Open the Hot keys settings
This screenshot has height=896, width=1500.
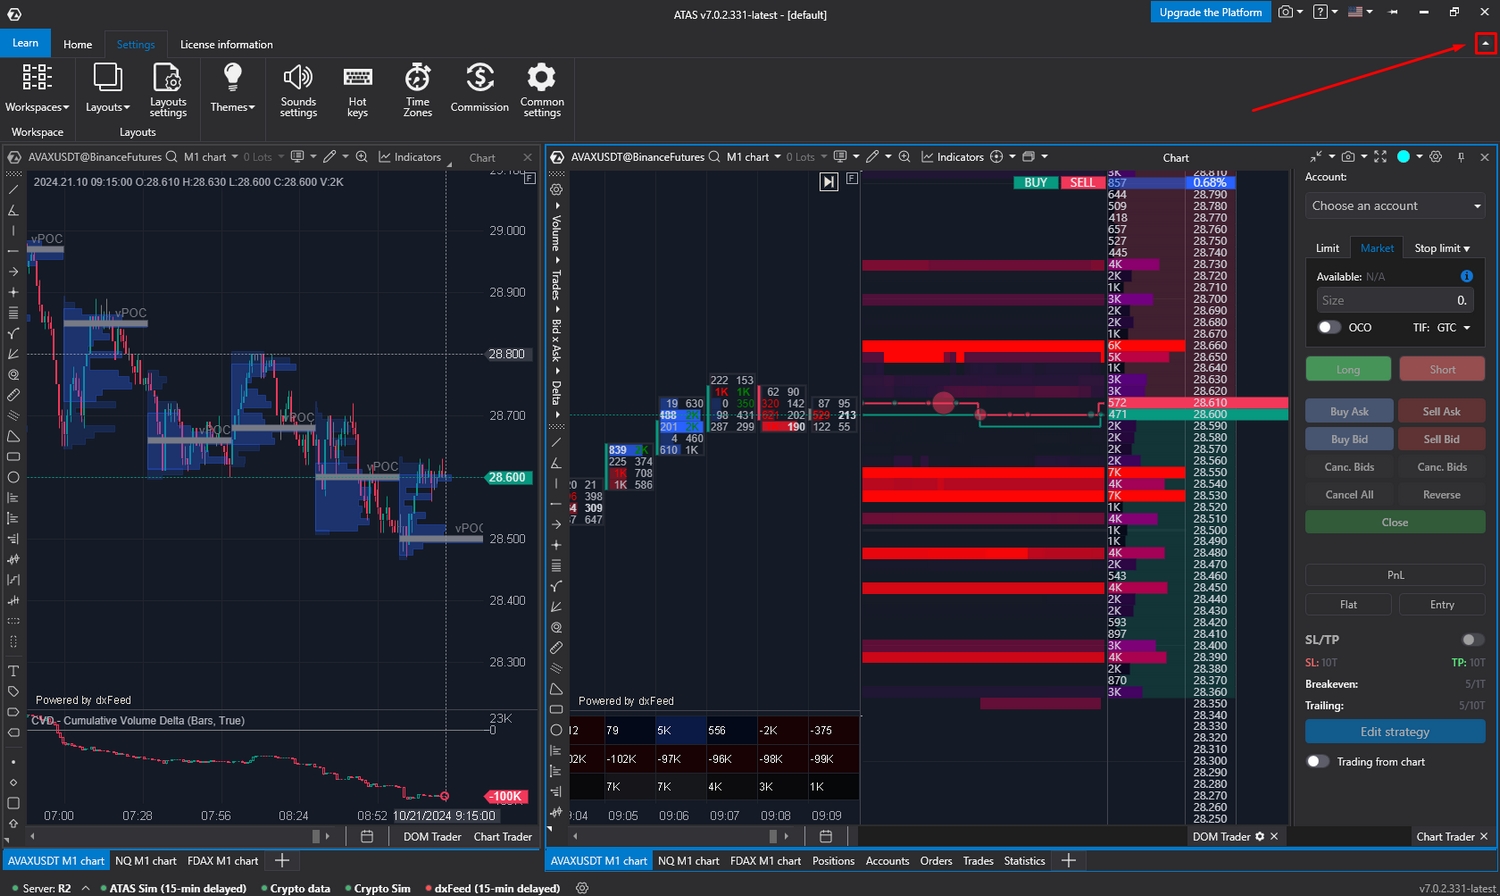coord(357,90)
